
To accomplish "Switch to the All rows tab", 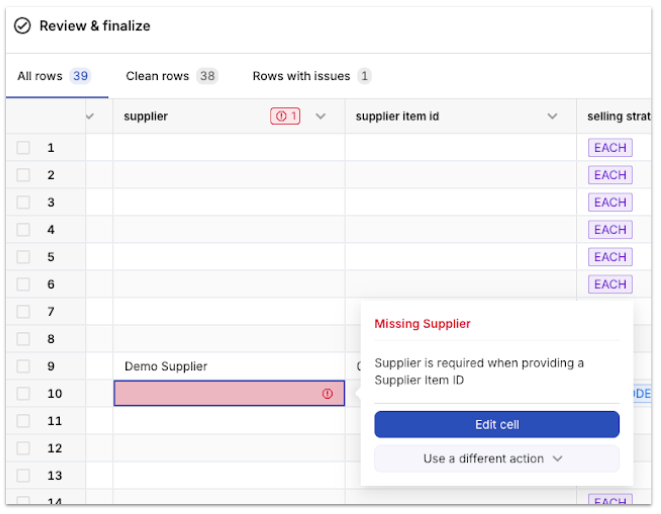I will (x=53, y=77).
